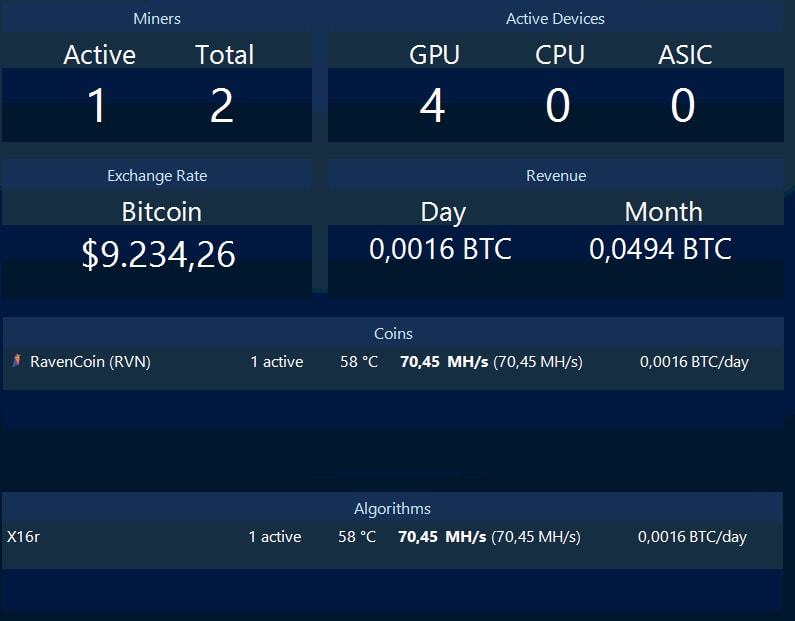Open the Active Devices panel header
This screenshot has width=795, height=621.
pyautogui.click(x=555, y=19)
